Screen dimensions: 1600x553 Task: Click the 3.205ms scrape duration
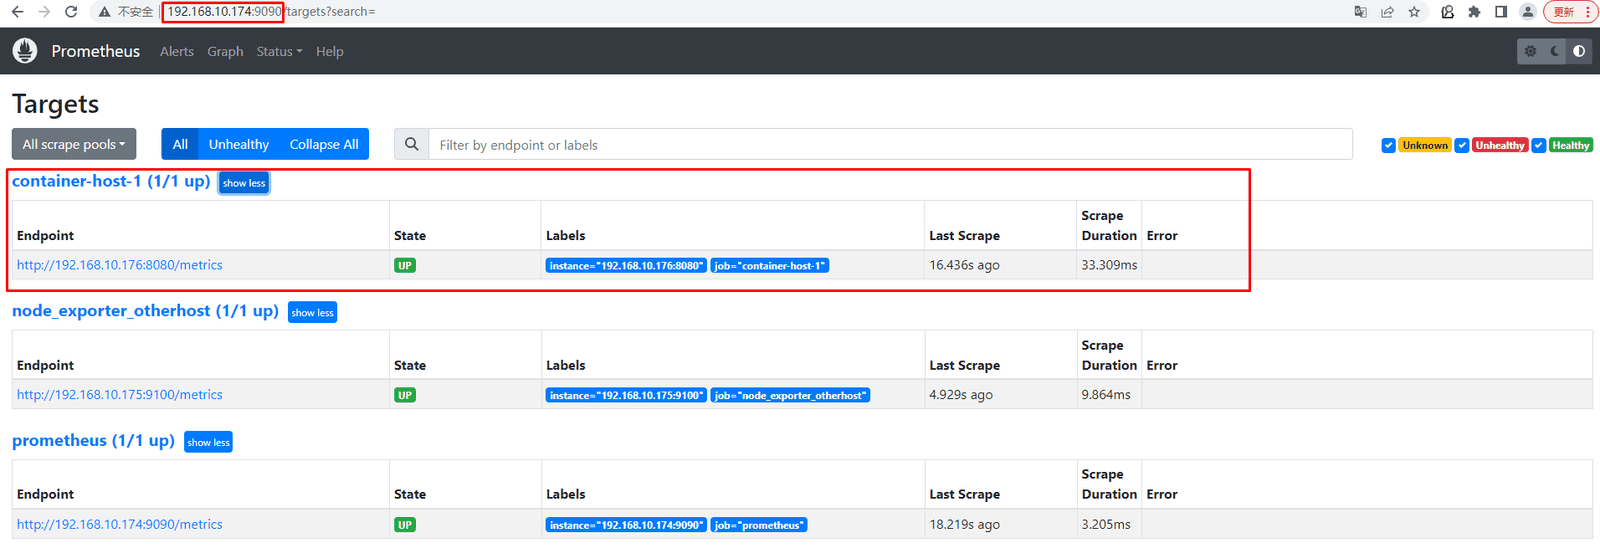(x=1106, y=524)
